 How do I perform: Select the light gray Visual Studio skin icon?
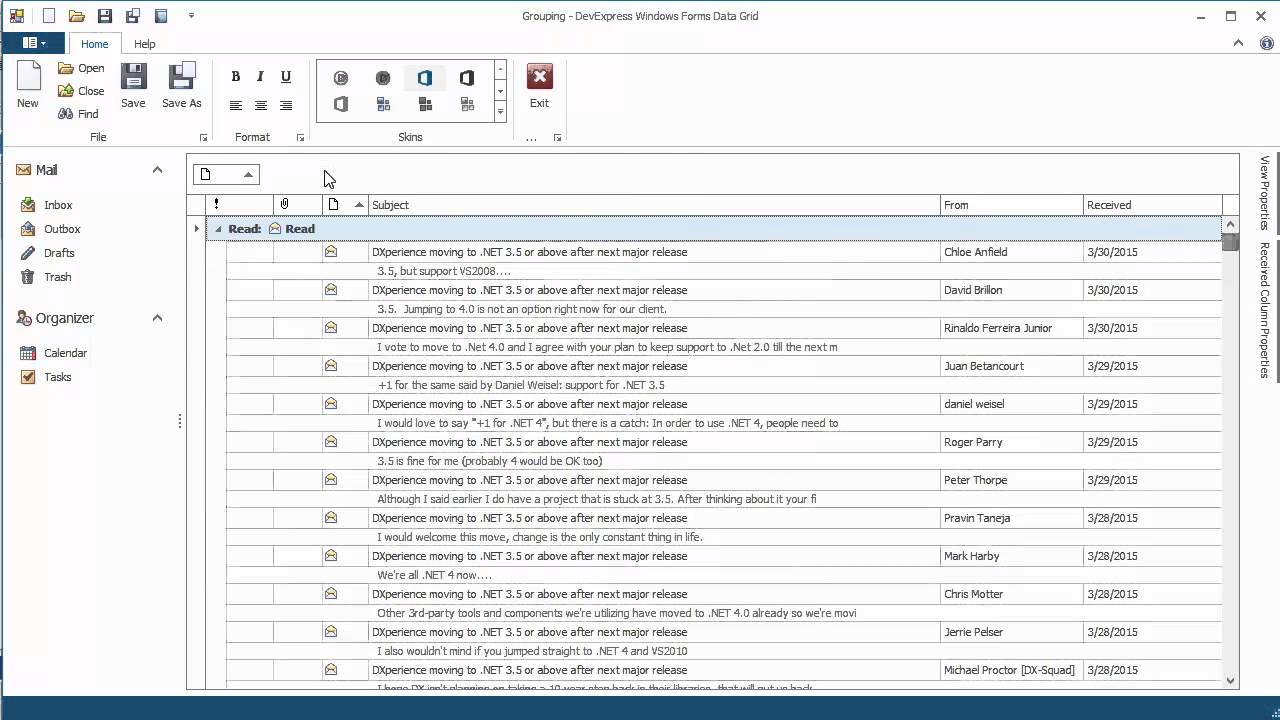[467, 104]
